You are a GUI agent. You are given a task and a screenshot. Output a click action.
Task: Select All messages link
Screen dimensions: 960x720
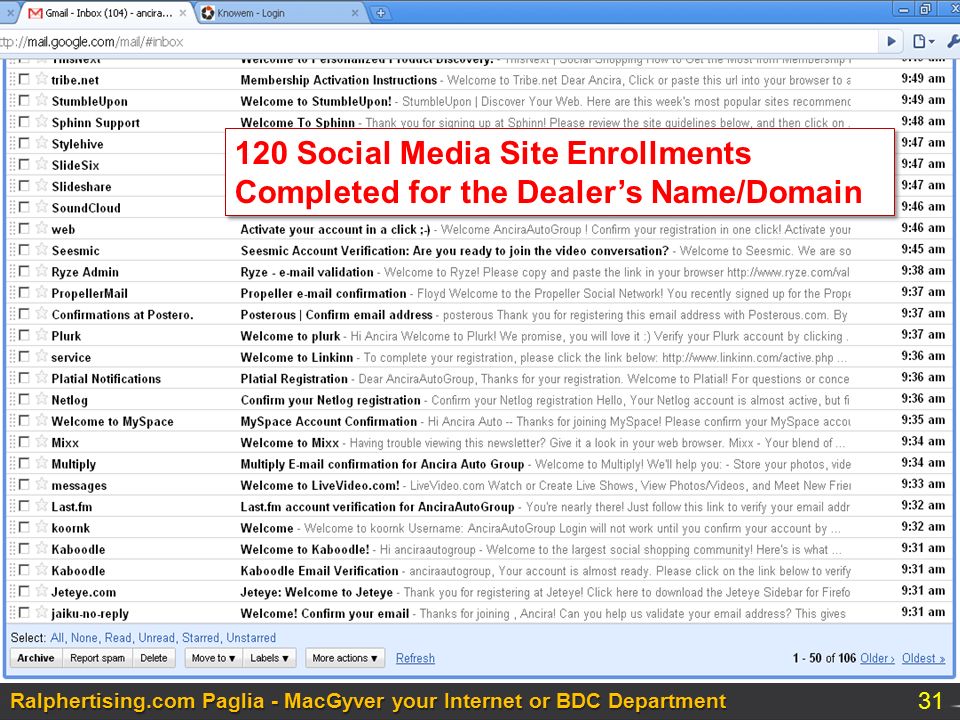coord(58,637)
